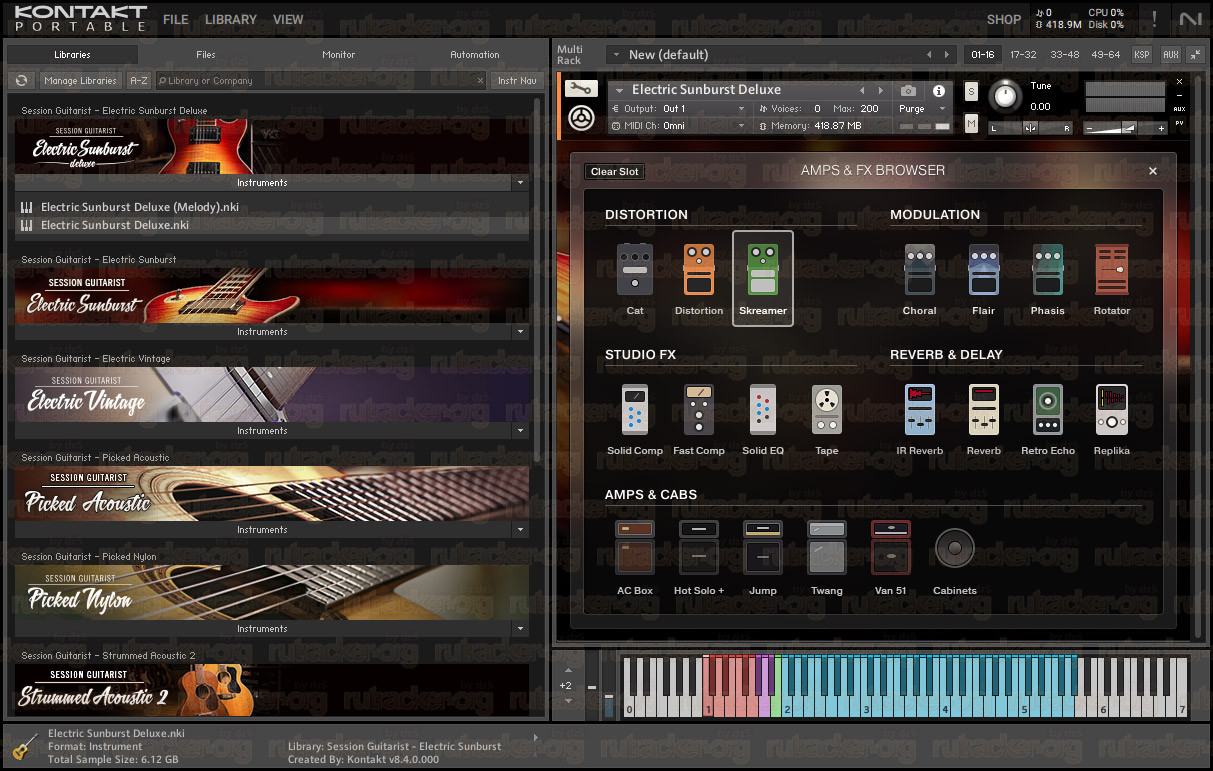Click Manage Libraries button
Image resolution: width=1213 pixels, height=771 pixels.
pos(81,80)
